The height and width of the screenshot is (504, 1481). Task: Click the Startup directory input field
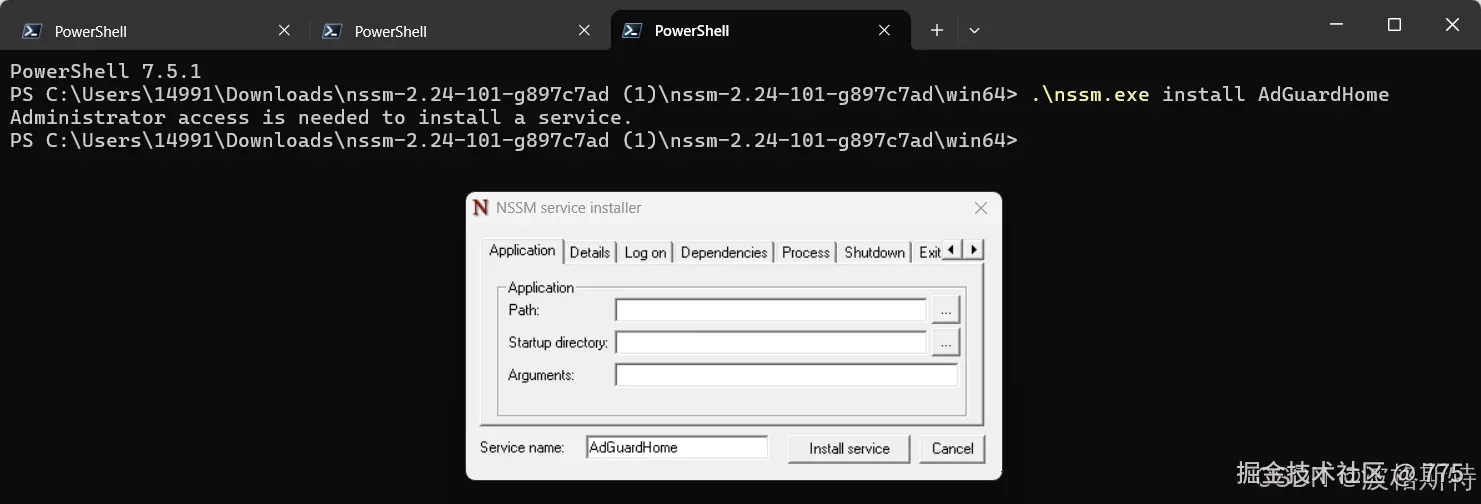771,343
